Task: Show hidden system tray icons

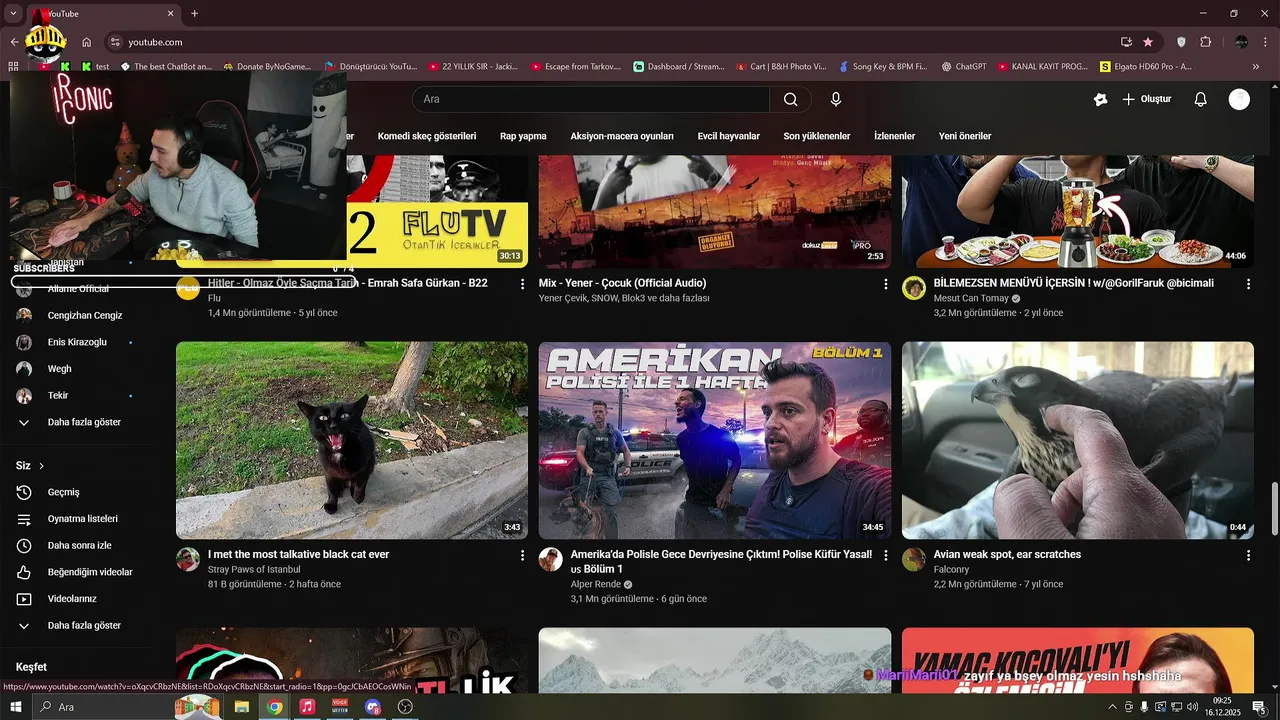Action: tap(1112, 707)
